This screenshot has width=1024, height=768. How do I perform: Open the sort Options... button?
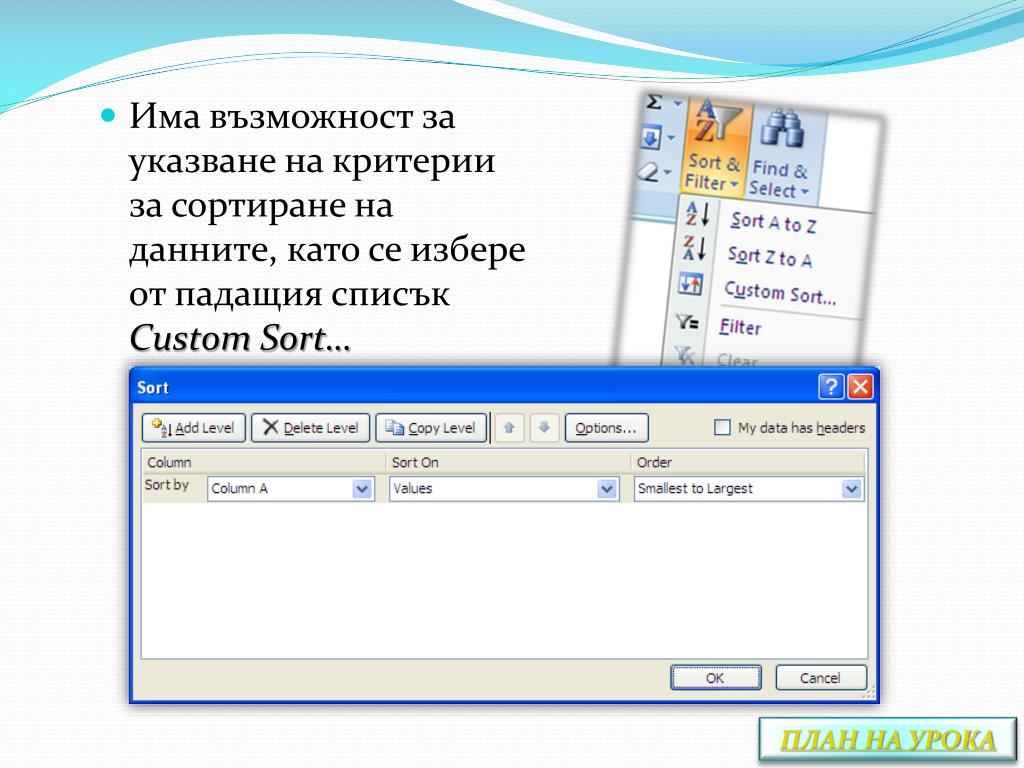[x=606, y=428]
